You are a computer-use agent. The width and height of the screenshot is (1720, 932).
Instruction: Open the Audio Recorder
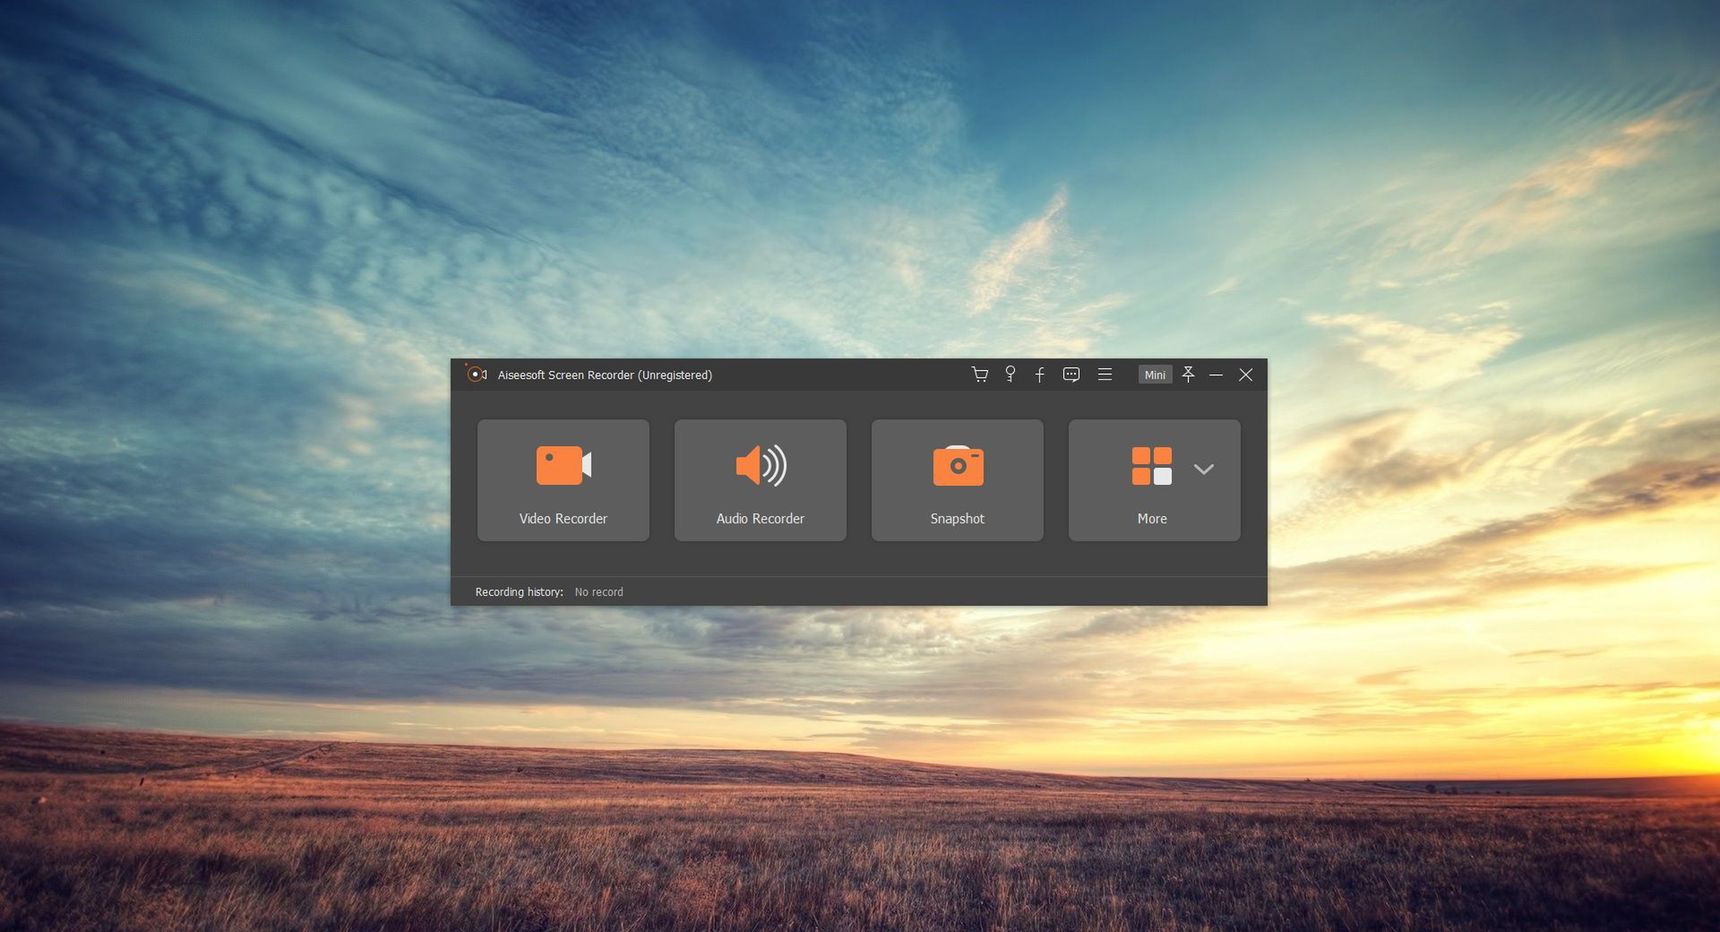(760, 480)
